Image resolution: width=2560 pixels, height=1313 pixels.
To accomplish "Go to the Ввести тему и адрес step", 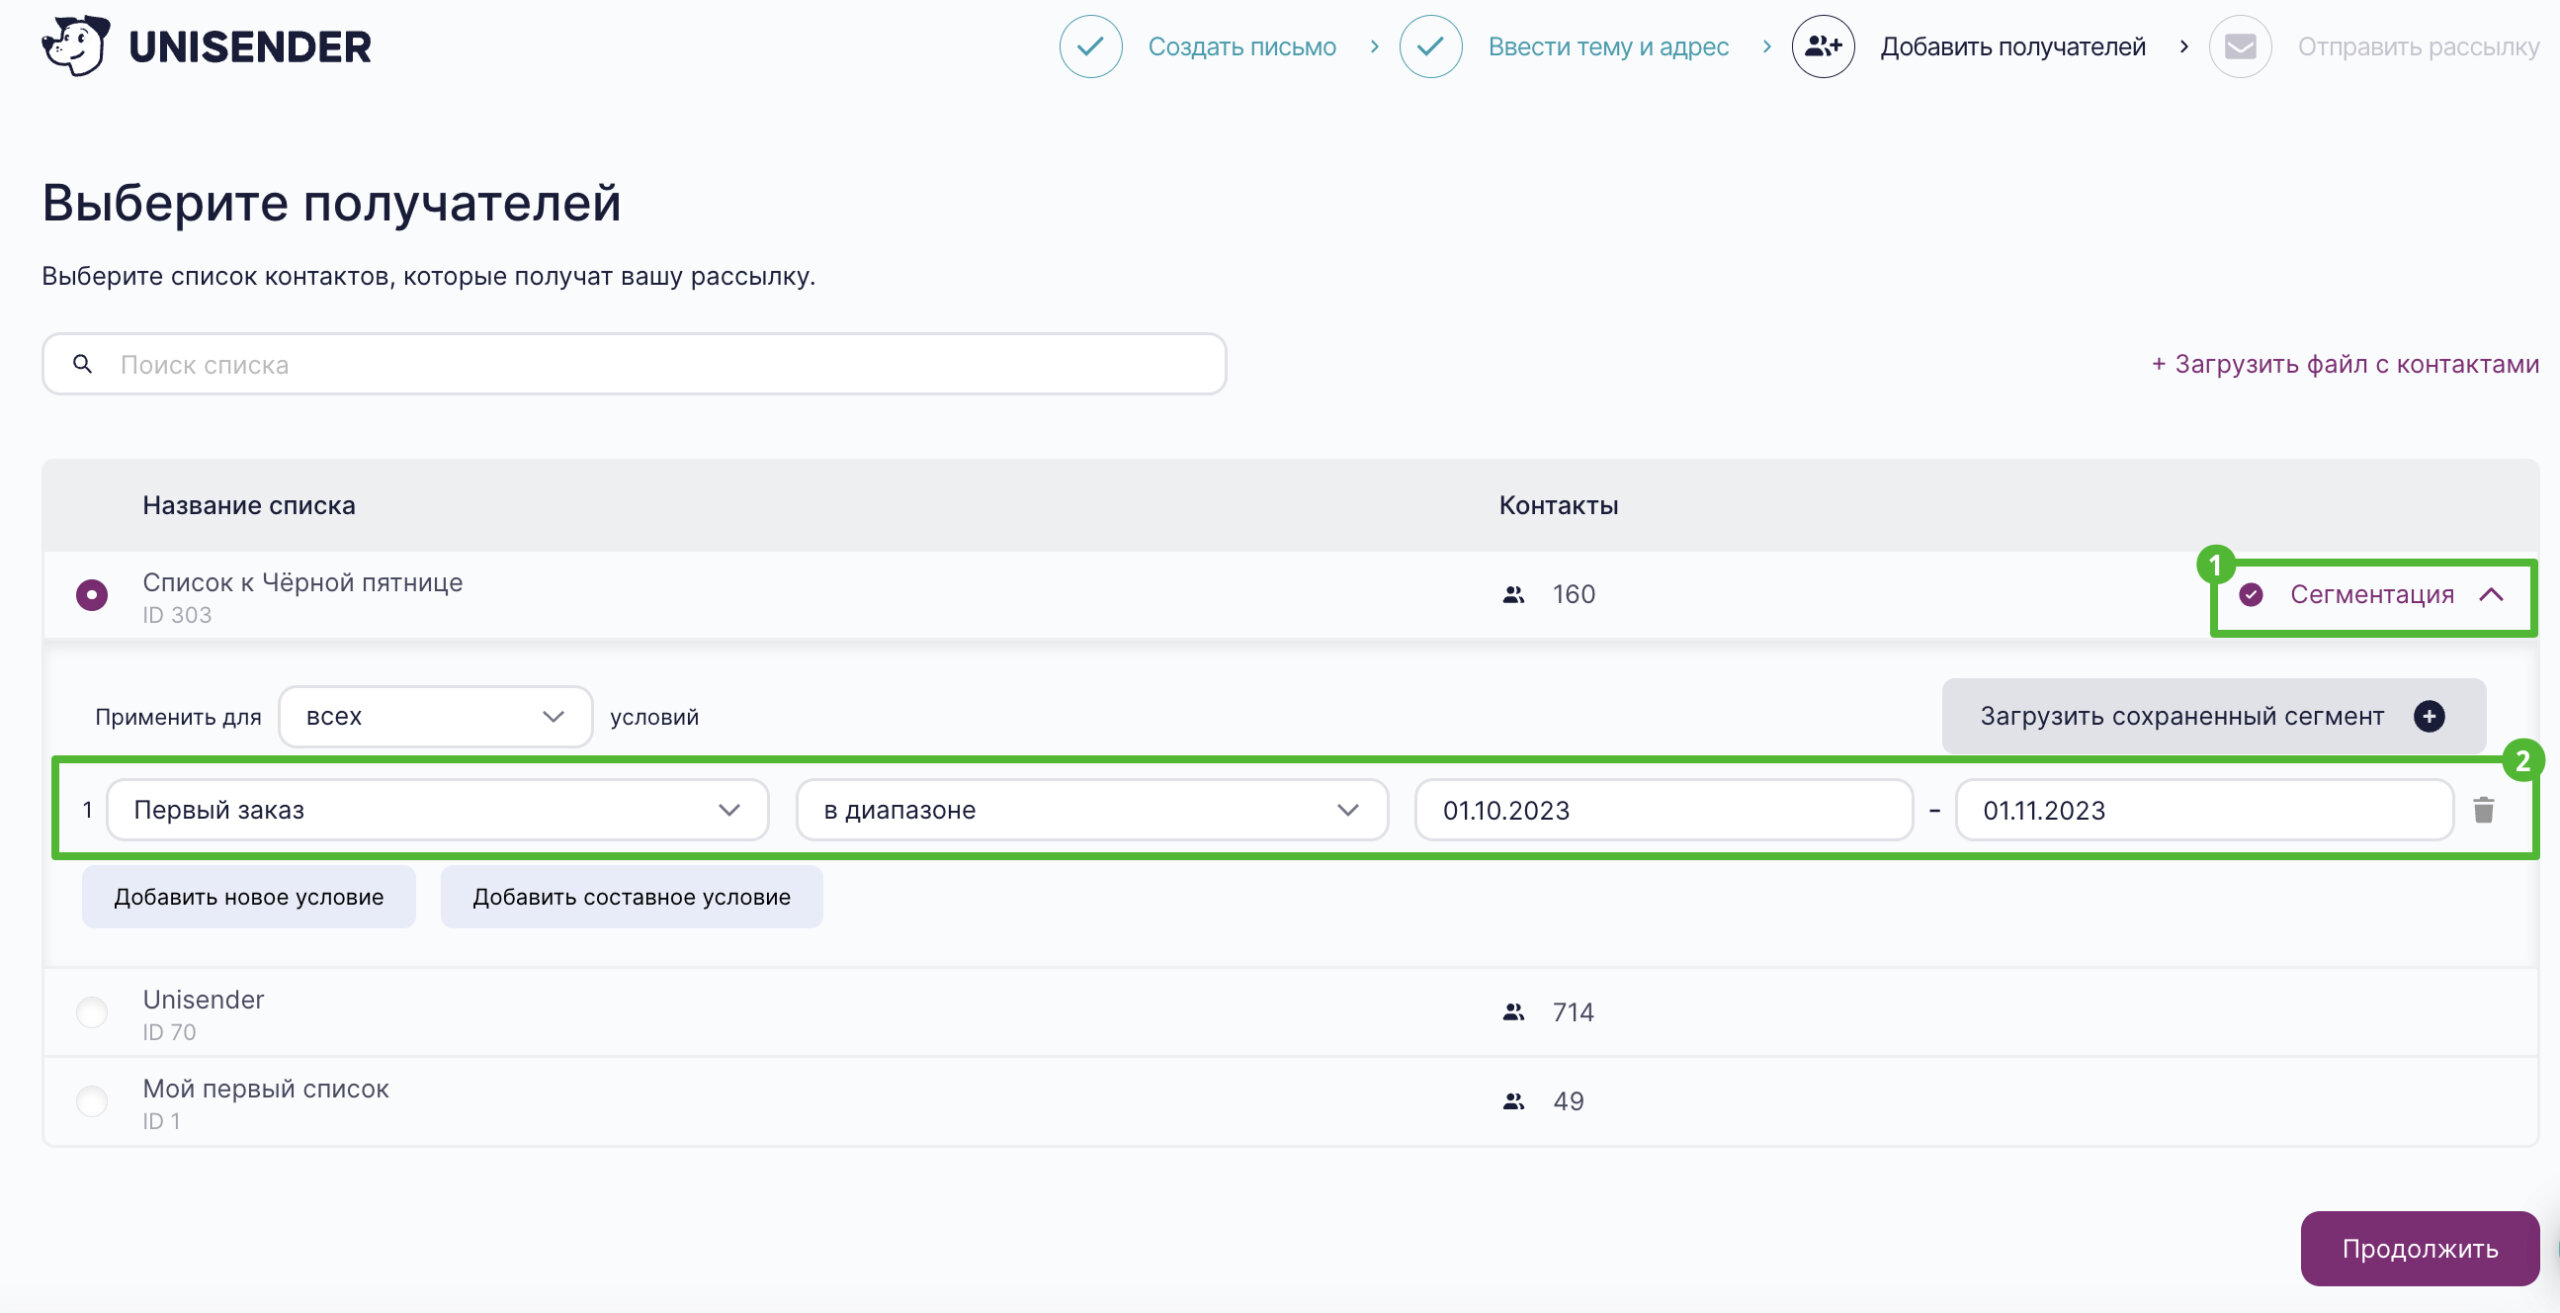I will pyautogui.click(x=1608, y=47).
